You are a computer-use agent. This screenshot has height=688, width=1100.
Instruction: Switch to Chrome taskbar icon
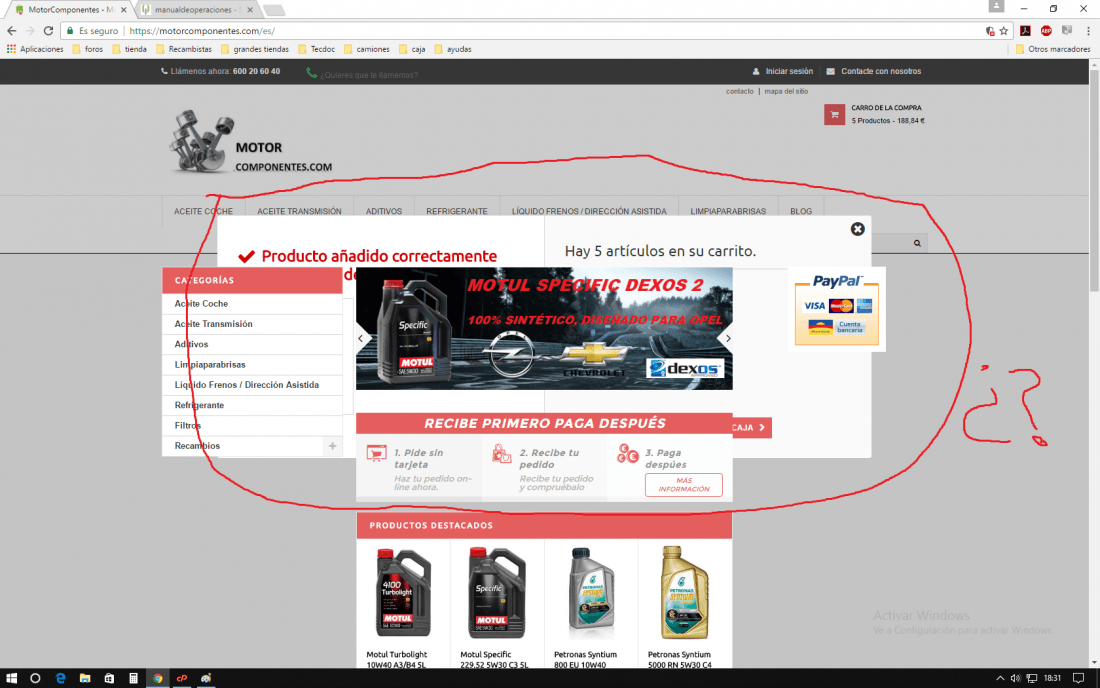158,678
